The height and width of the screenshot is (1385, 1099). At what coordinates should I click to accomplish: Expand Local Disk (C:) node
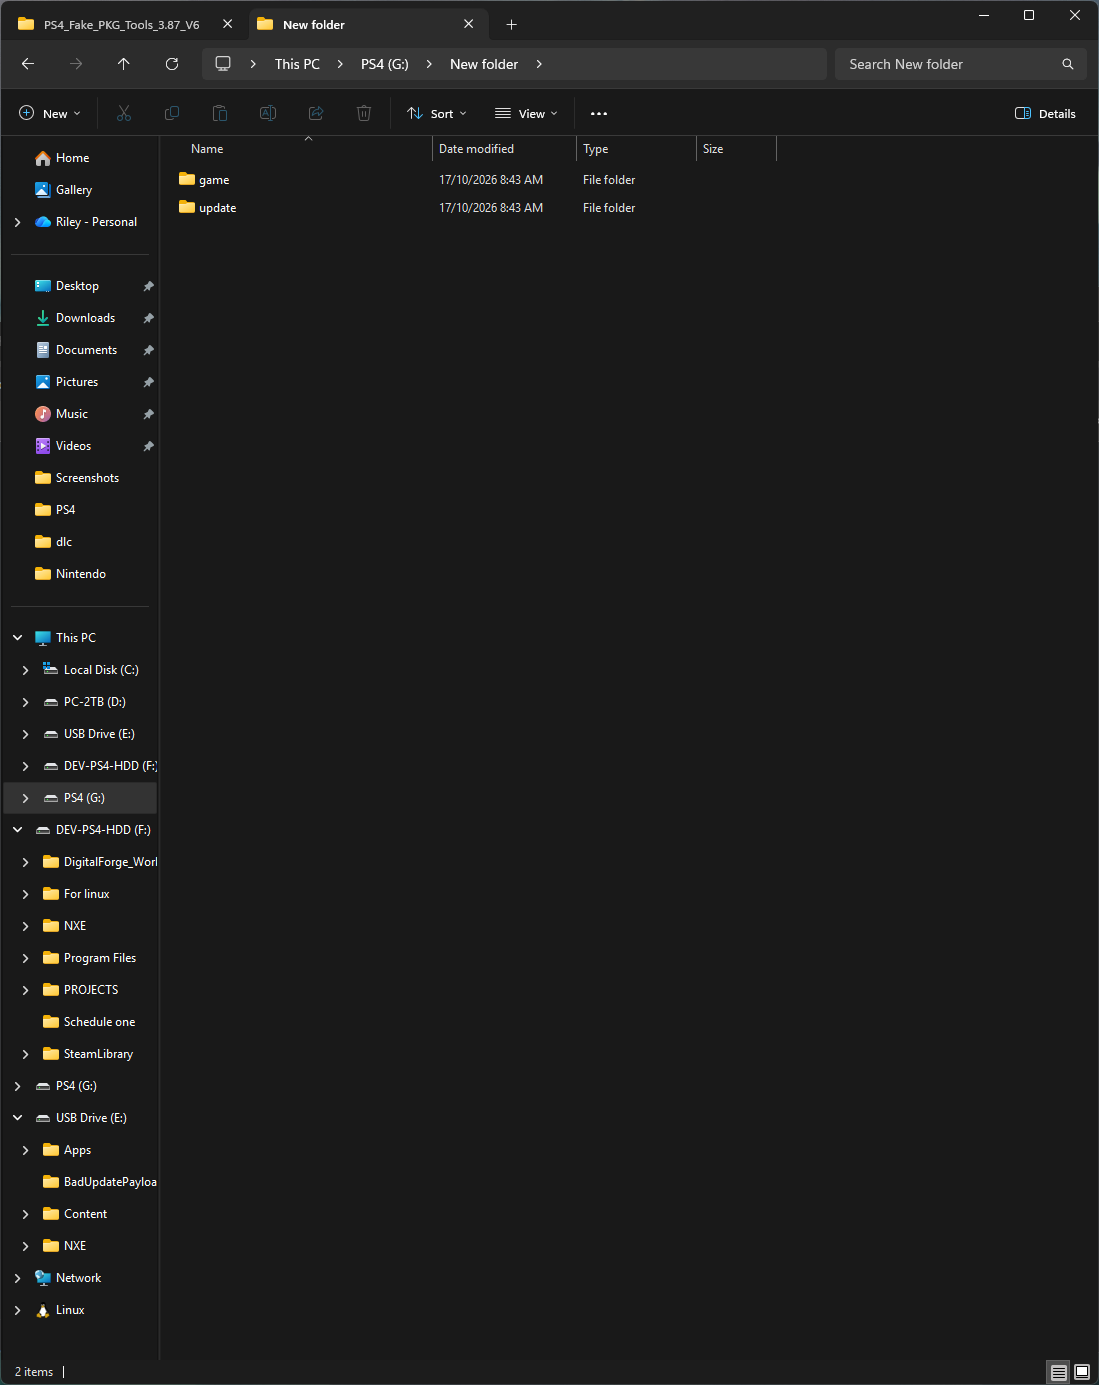click(x=25, y=670)
